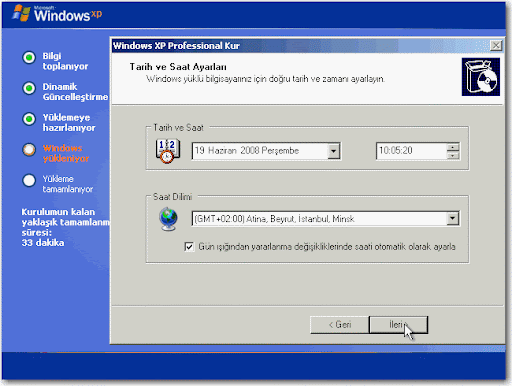Click the globe icon by time zone
512x386 pixels.
168,219
